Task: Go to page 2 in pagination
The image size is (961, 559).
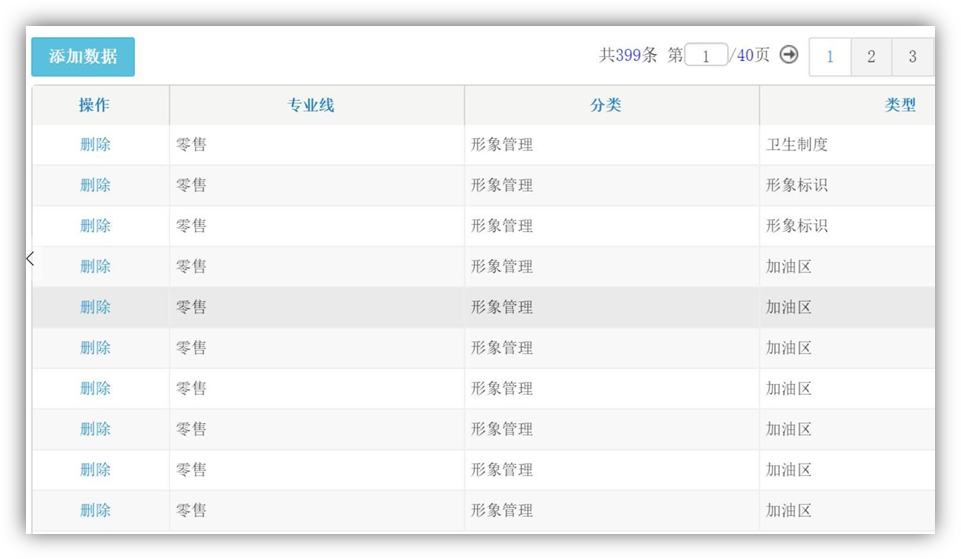Action: [x=871, y=57]
